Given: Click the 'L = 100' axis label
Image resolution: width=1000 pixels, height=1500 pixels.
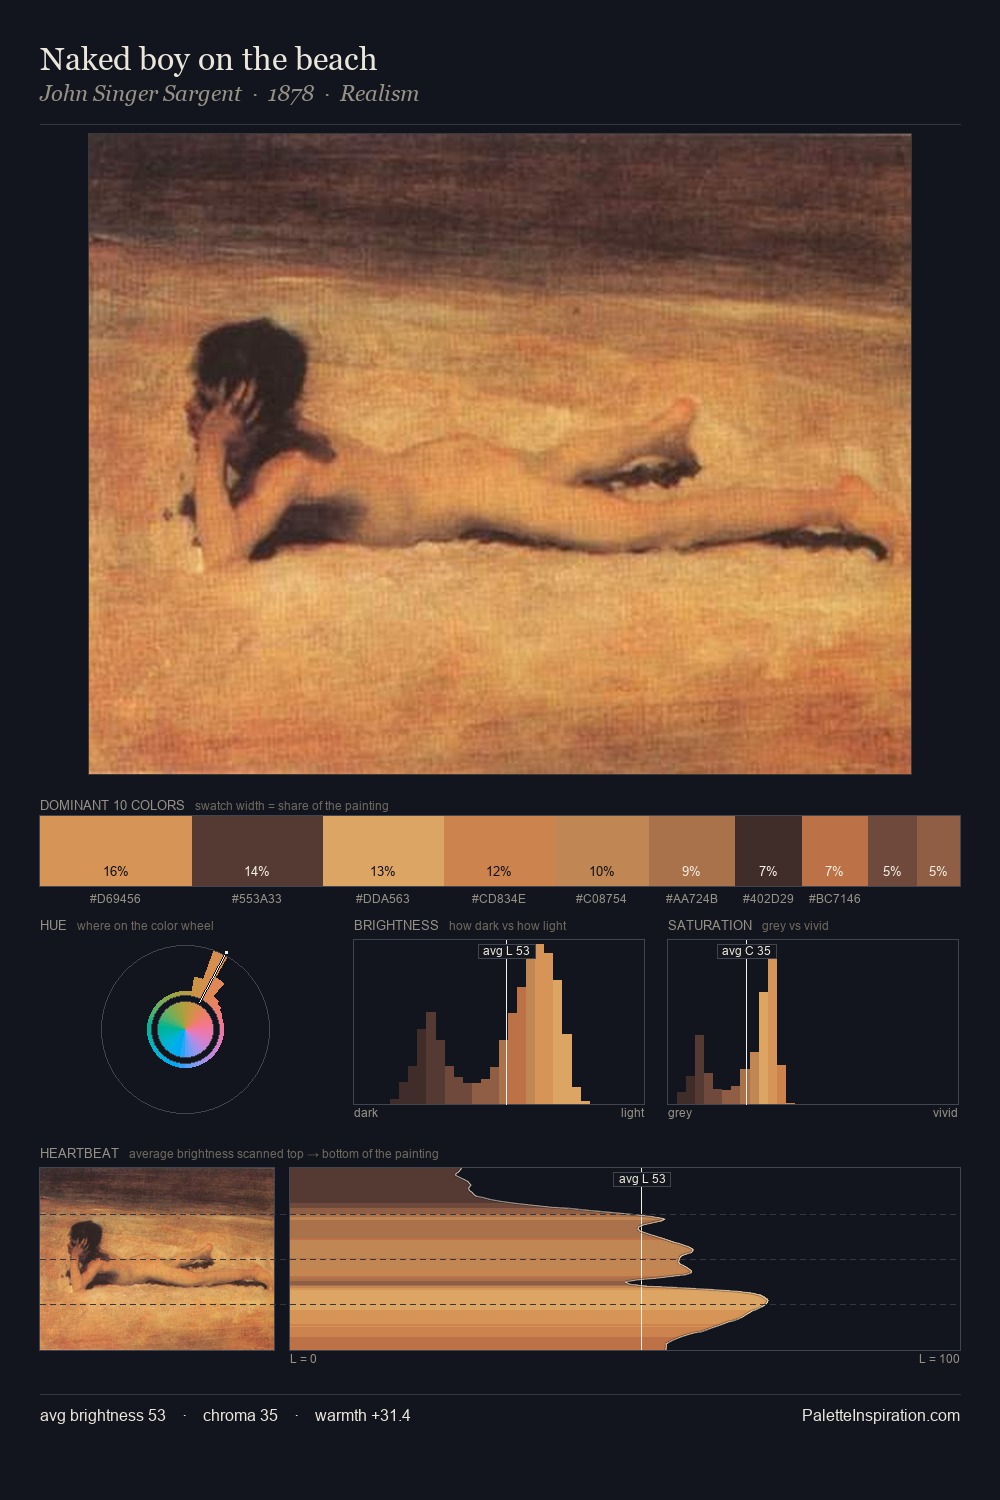Looking at the screenshot, I should coord(939,1358).
